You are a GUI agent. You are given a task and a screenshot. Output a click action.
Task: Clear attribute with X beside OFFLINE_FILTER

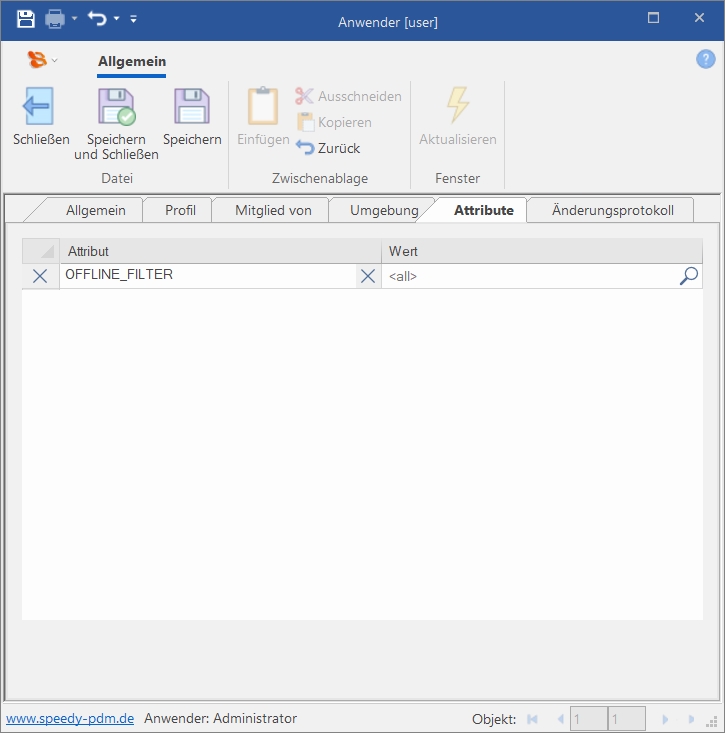[368, 277]
